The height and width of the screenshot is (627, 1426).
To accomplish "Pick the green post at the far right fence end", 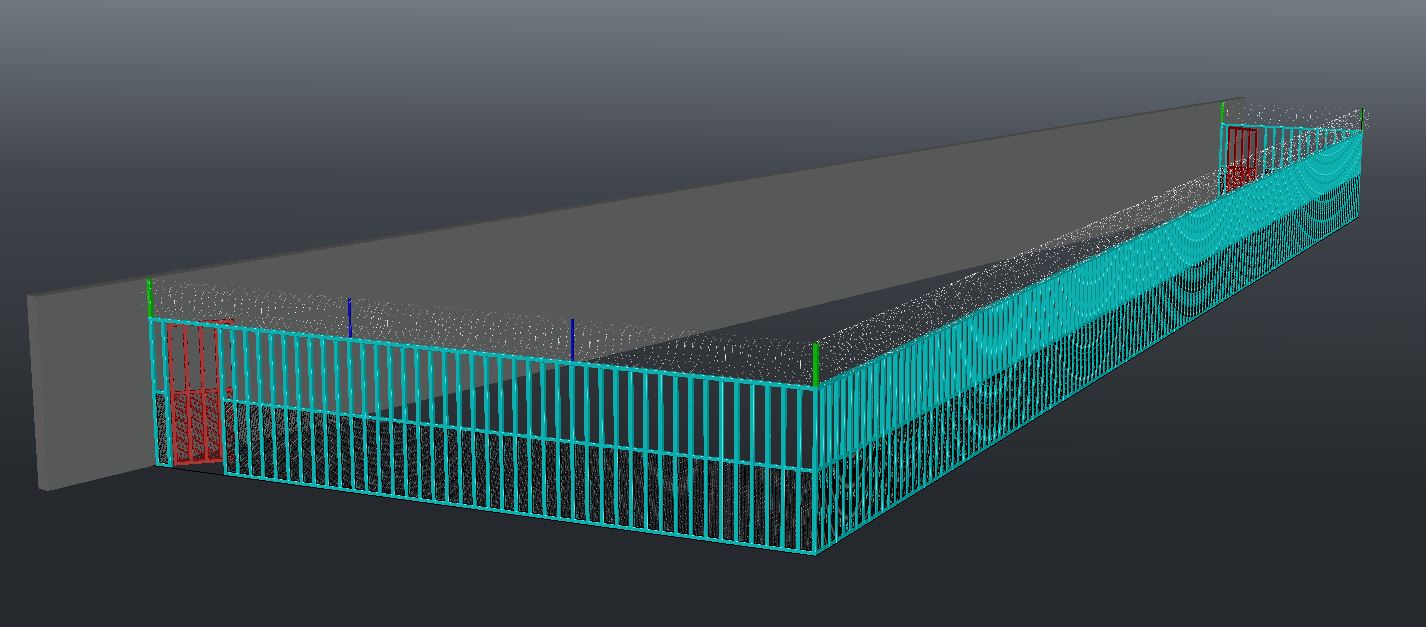I will tap(1362, 119).
